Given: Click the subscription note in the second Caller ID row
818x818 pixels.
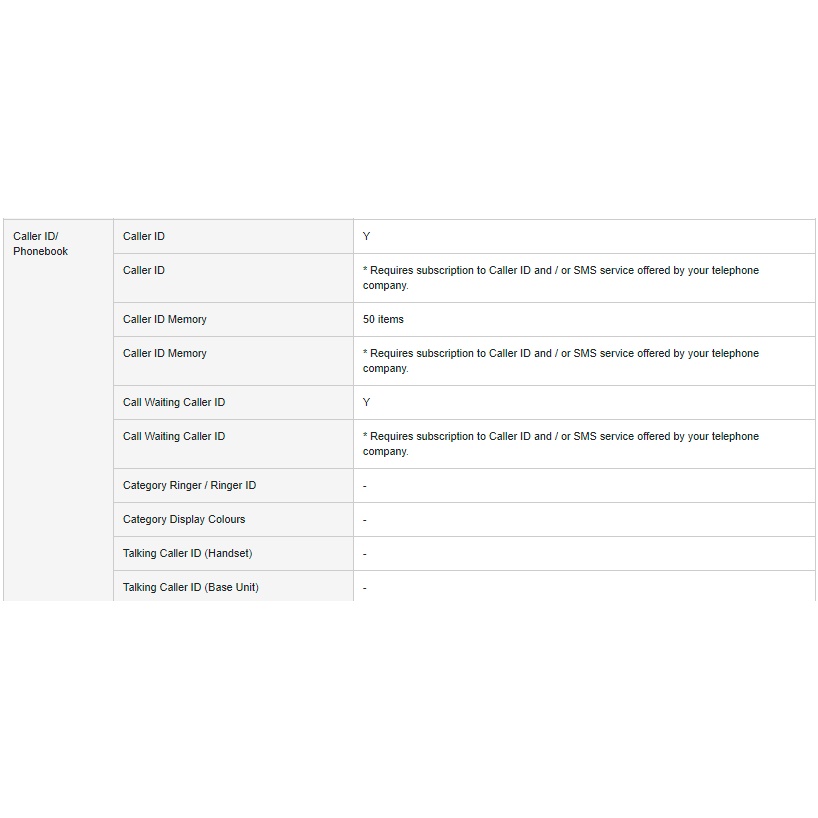Looking at the screenshot, I should pos(560,278).
